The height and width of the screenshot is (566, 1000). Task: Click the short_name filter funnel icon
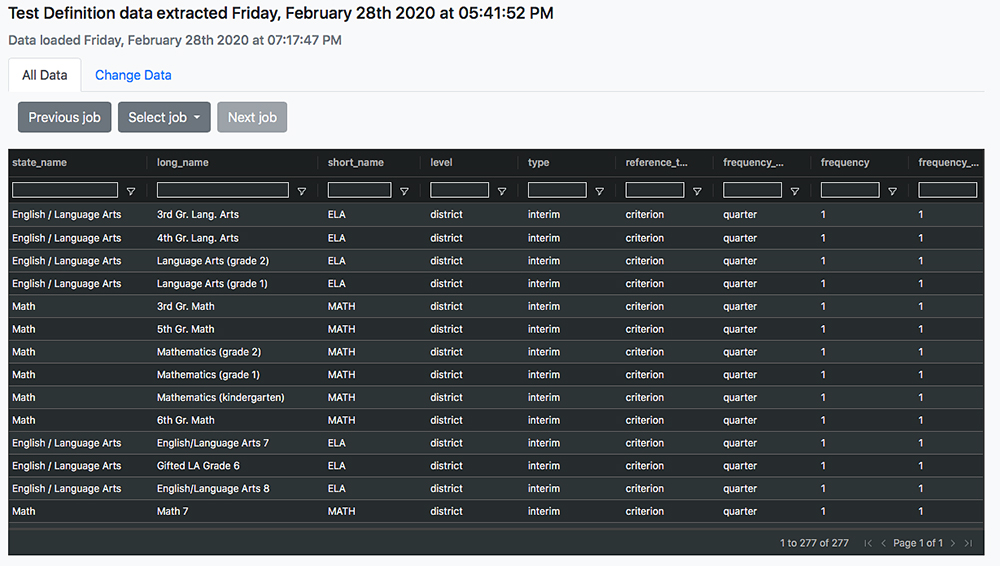404,191
